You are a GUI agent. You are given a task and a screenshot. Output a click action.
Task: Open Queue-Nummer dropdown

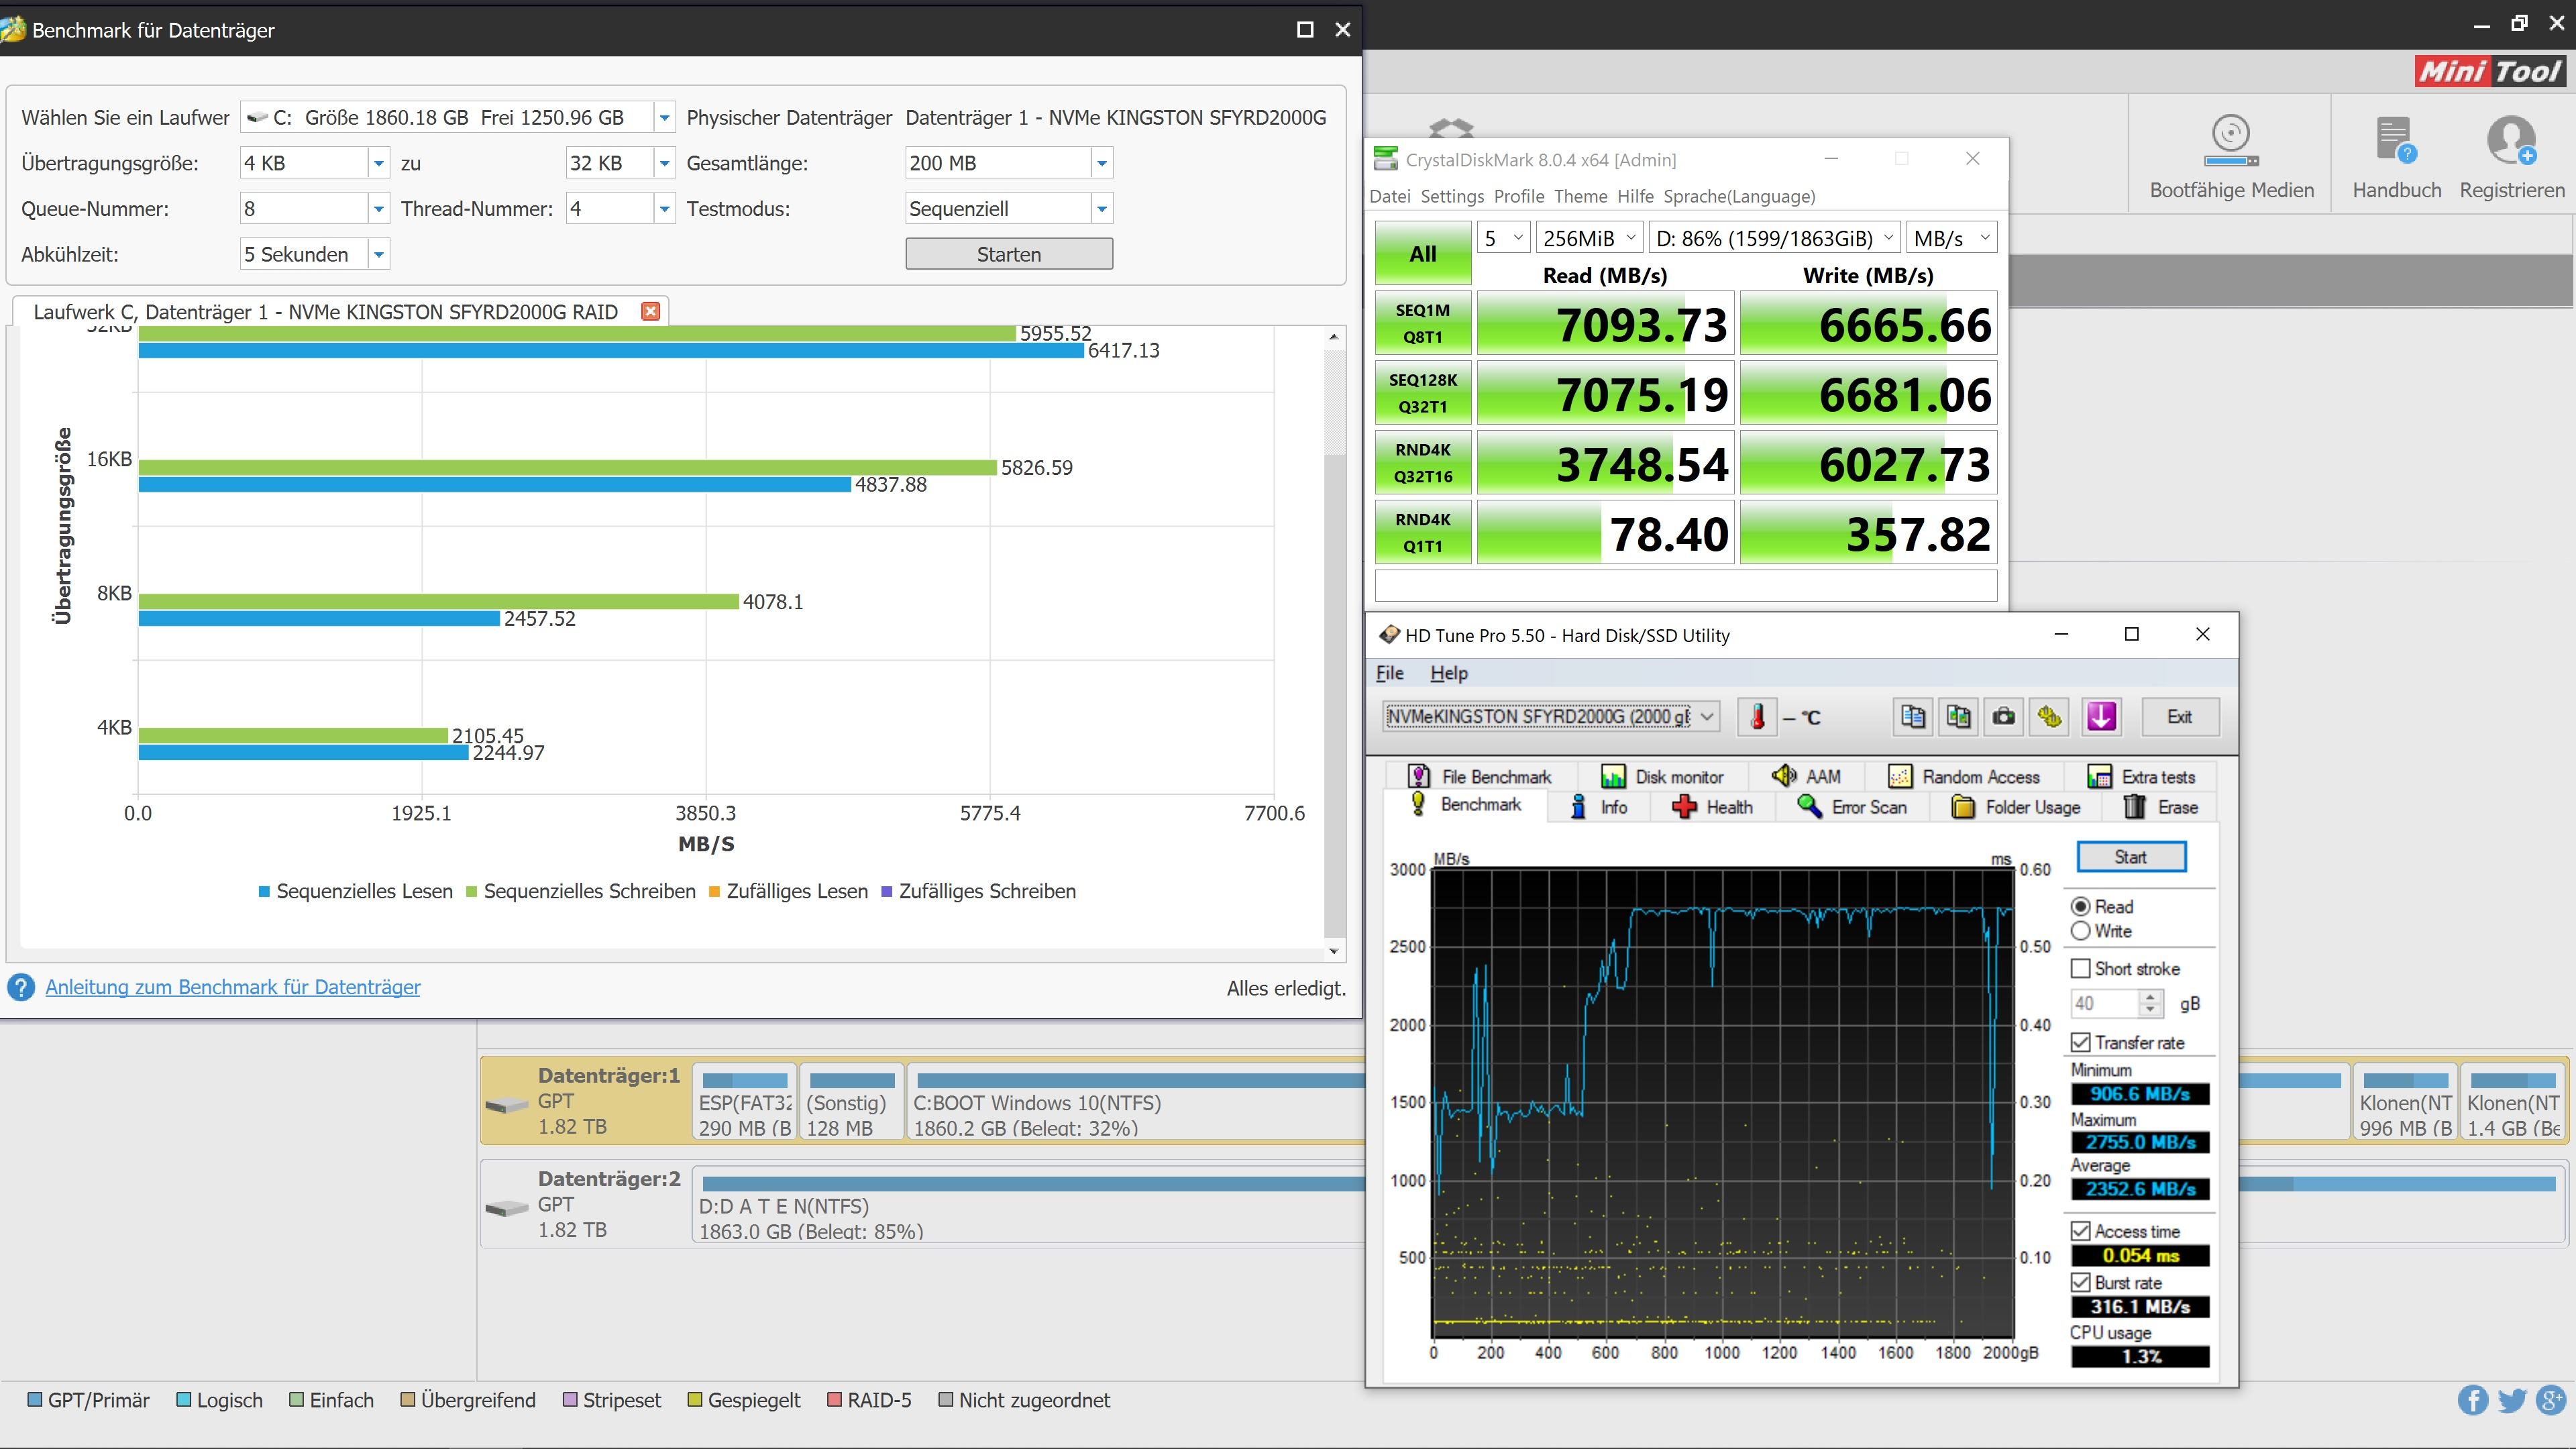pos(378,209)
